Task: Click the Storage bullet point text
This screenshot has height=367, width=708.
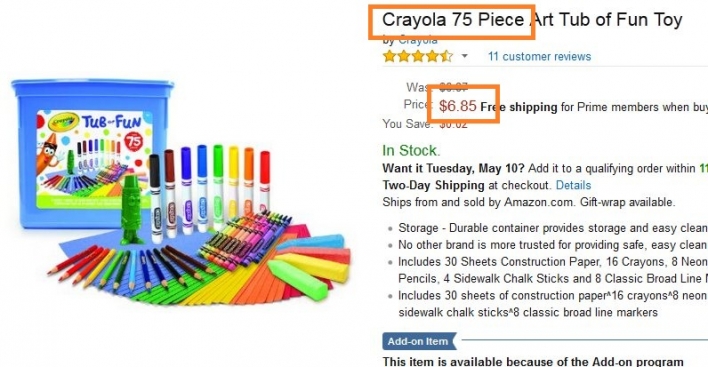Action: click(x=552, y=228)
